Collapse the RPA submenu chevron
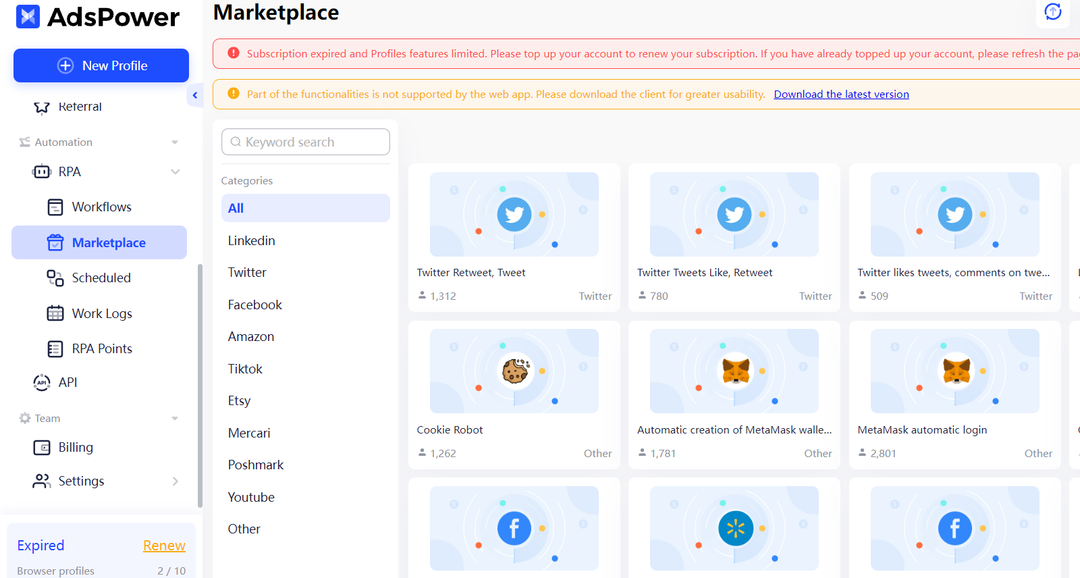 point(175,172)
